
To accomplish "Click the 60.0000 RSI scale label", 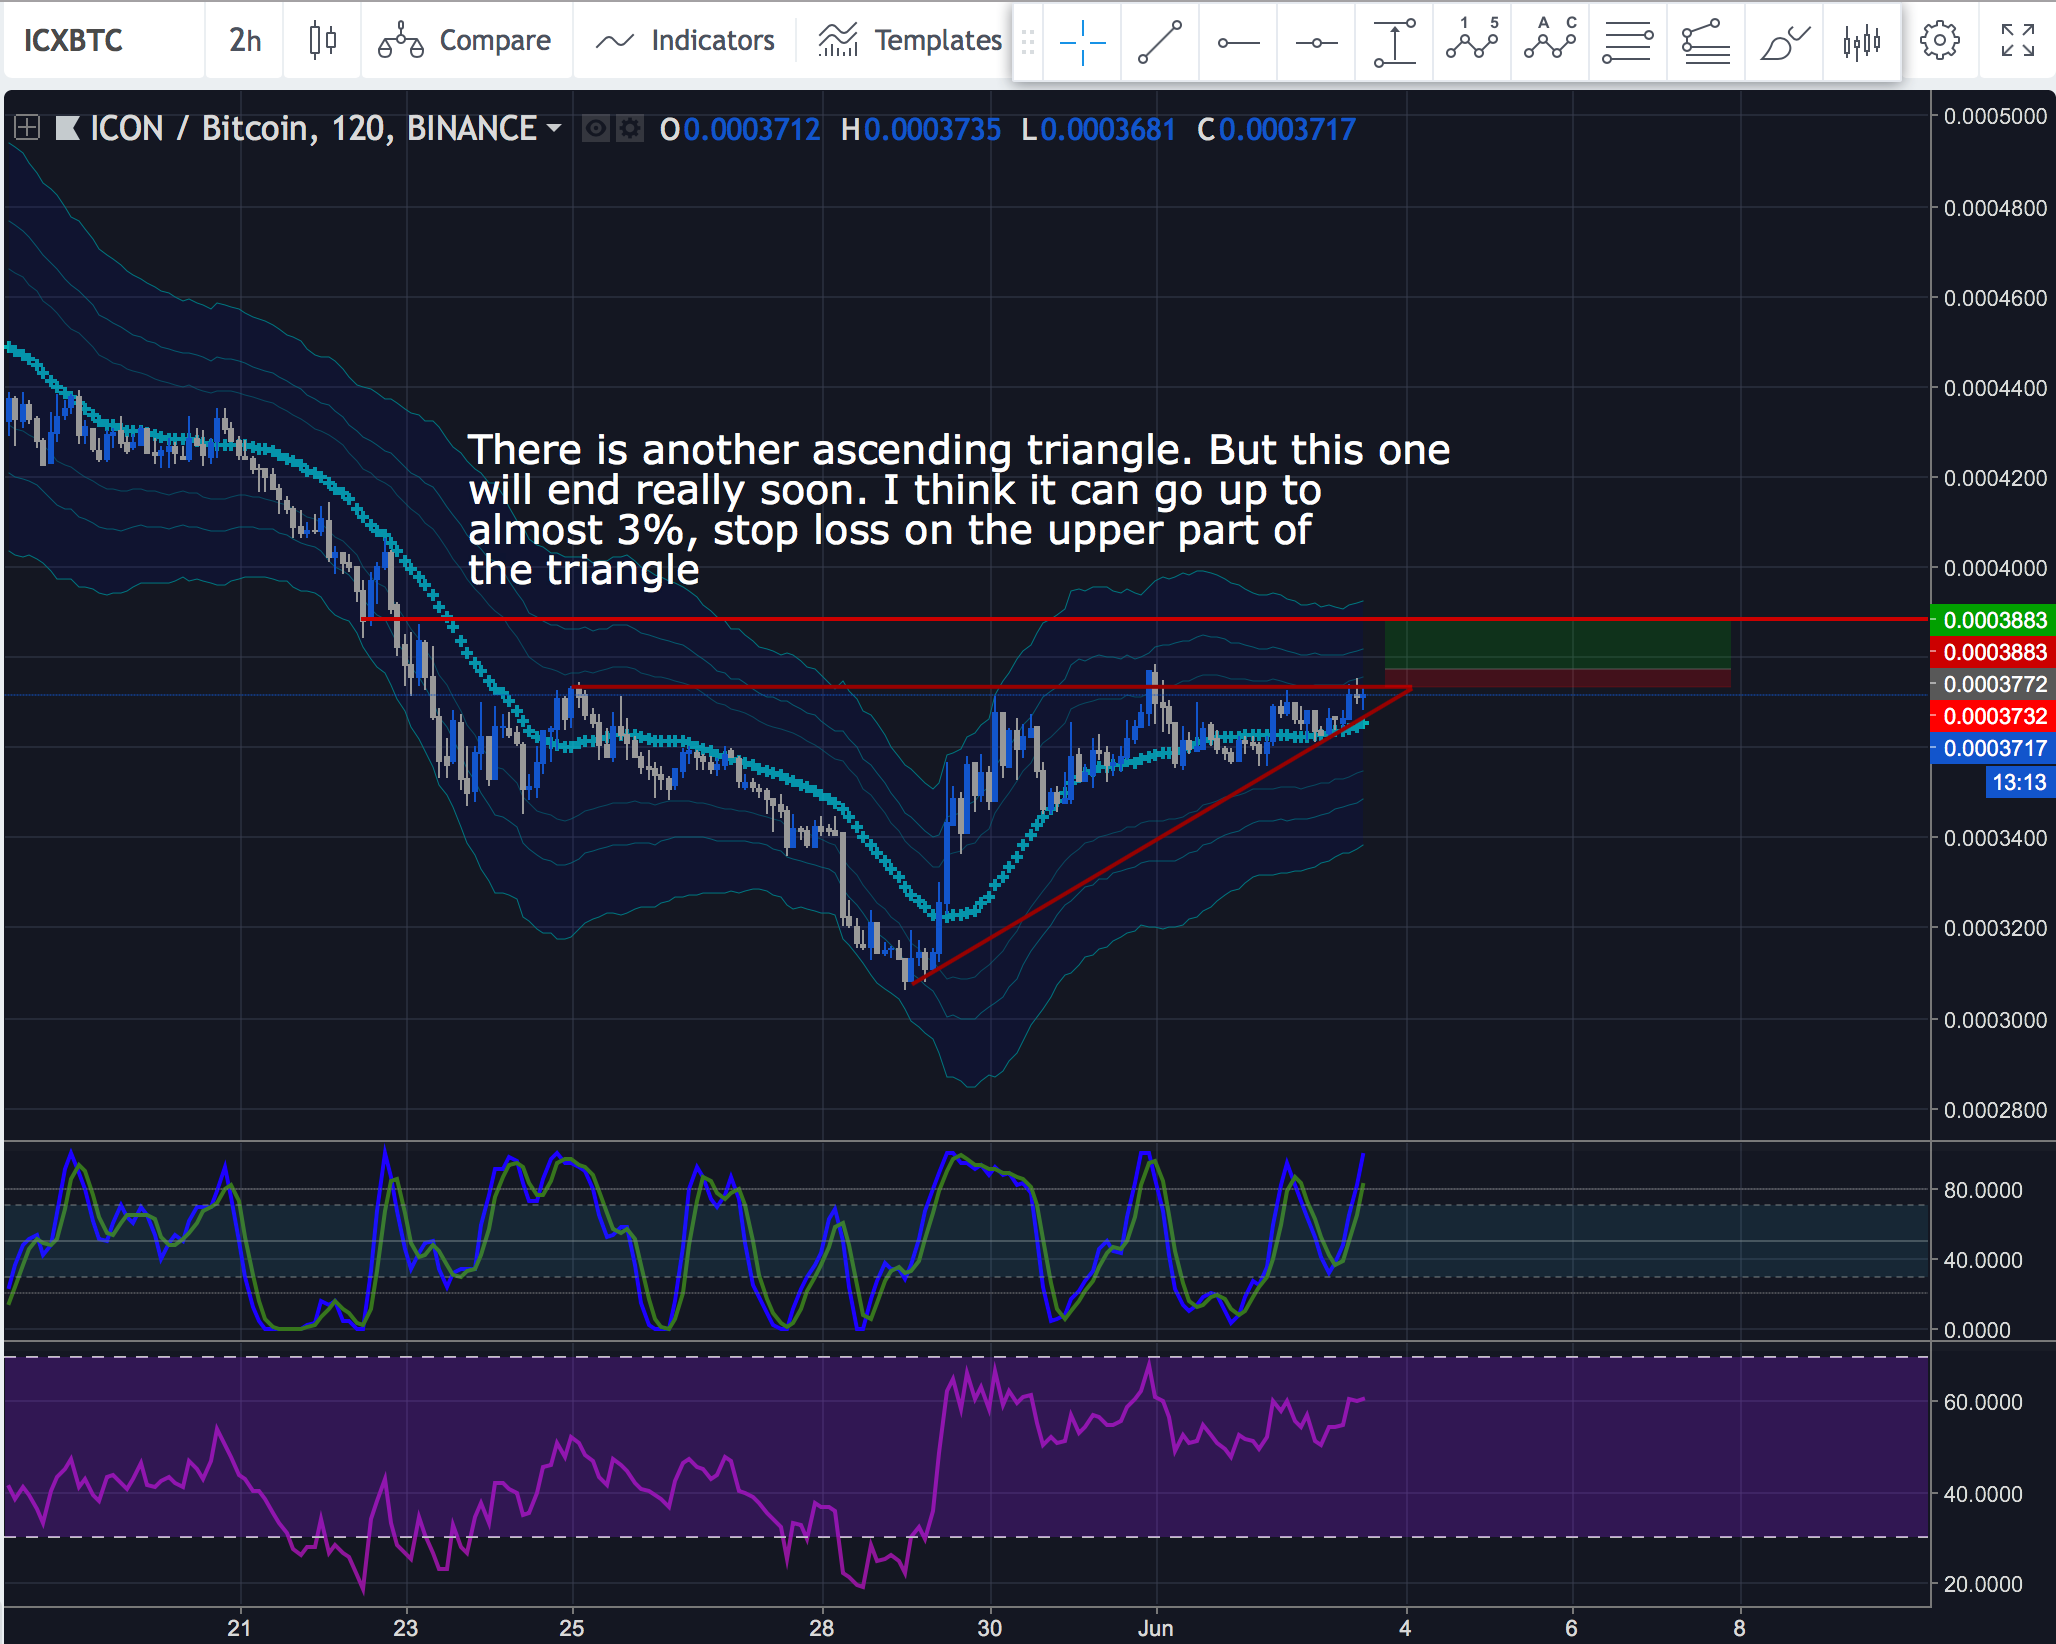I will [x=1983, y=1402].
